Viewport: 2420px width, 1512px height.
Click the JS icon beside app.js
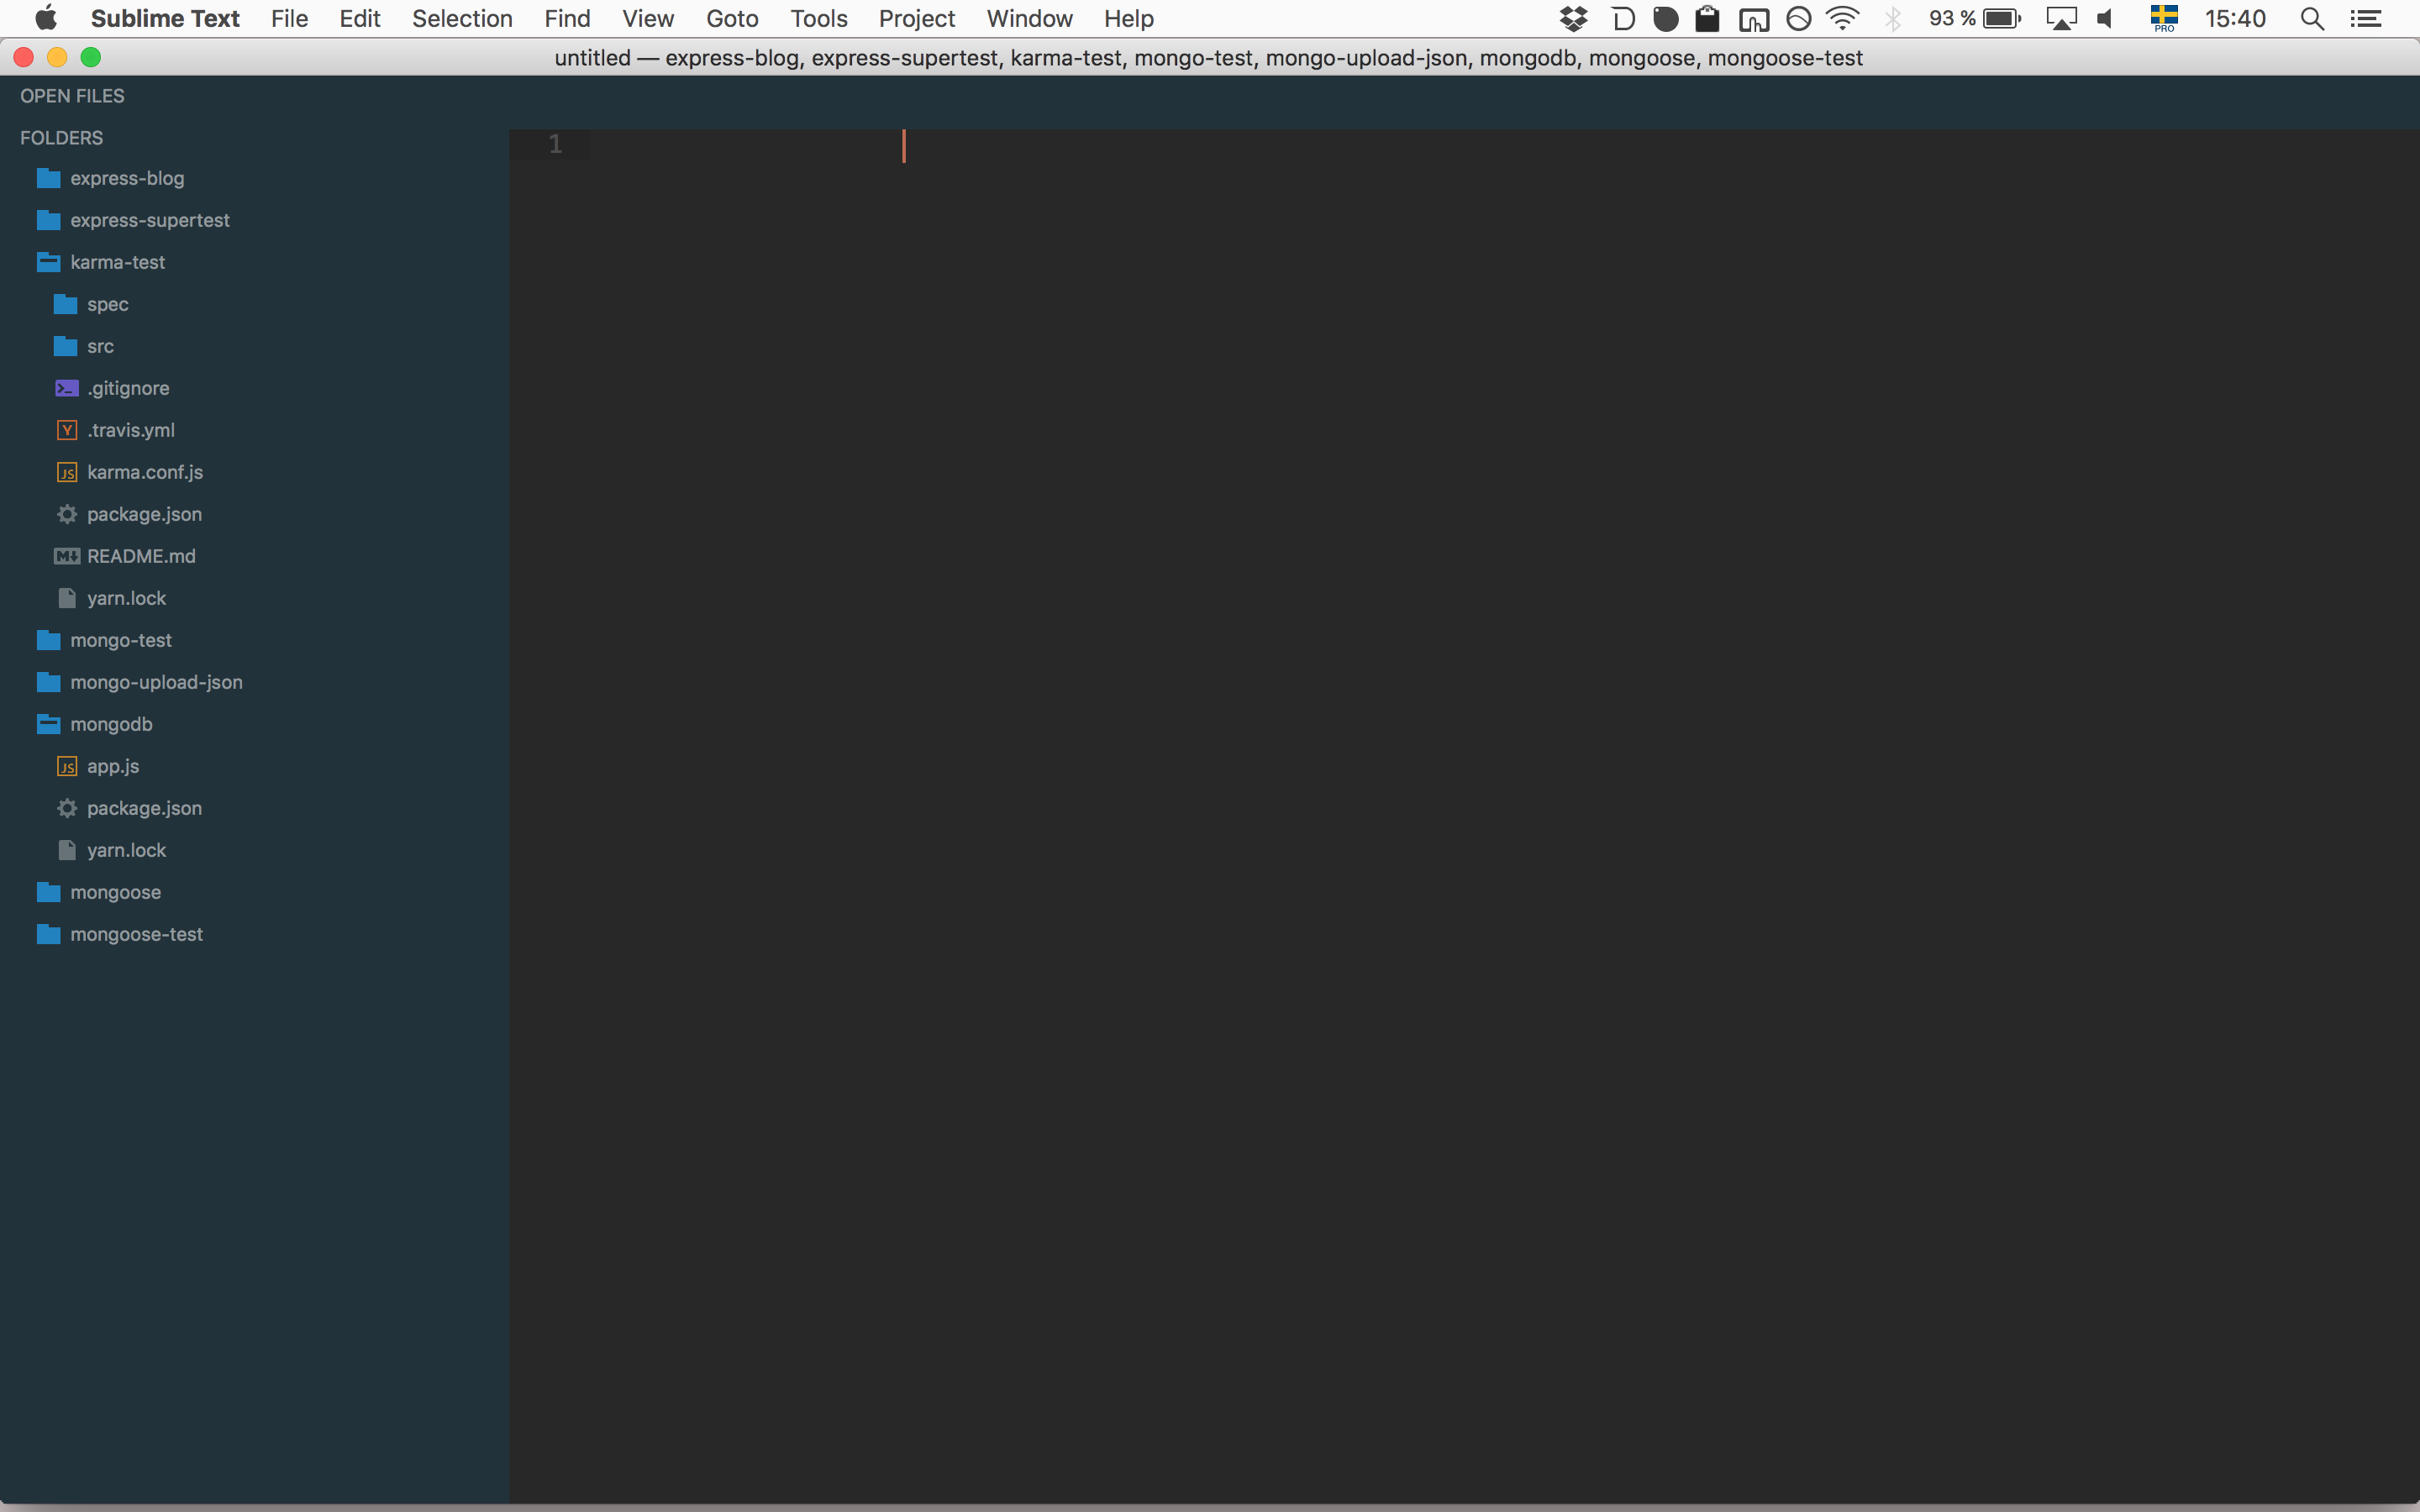(67, 766)
